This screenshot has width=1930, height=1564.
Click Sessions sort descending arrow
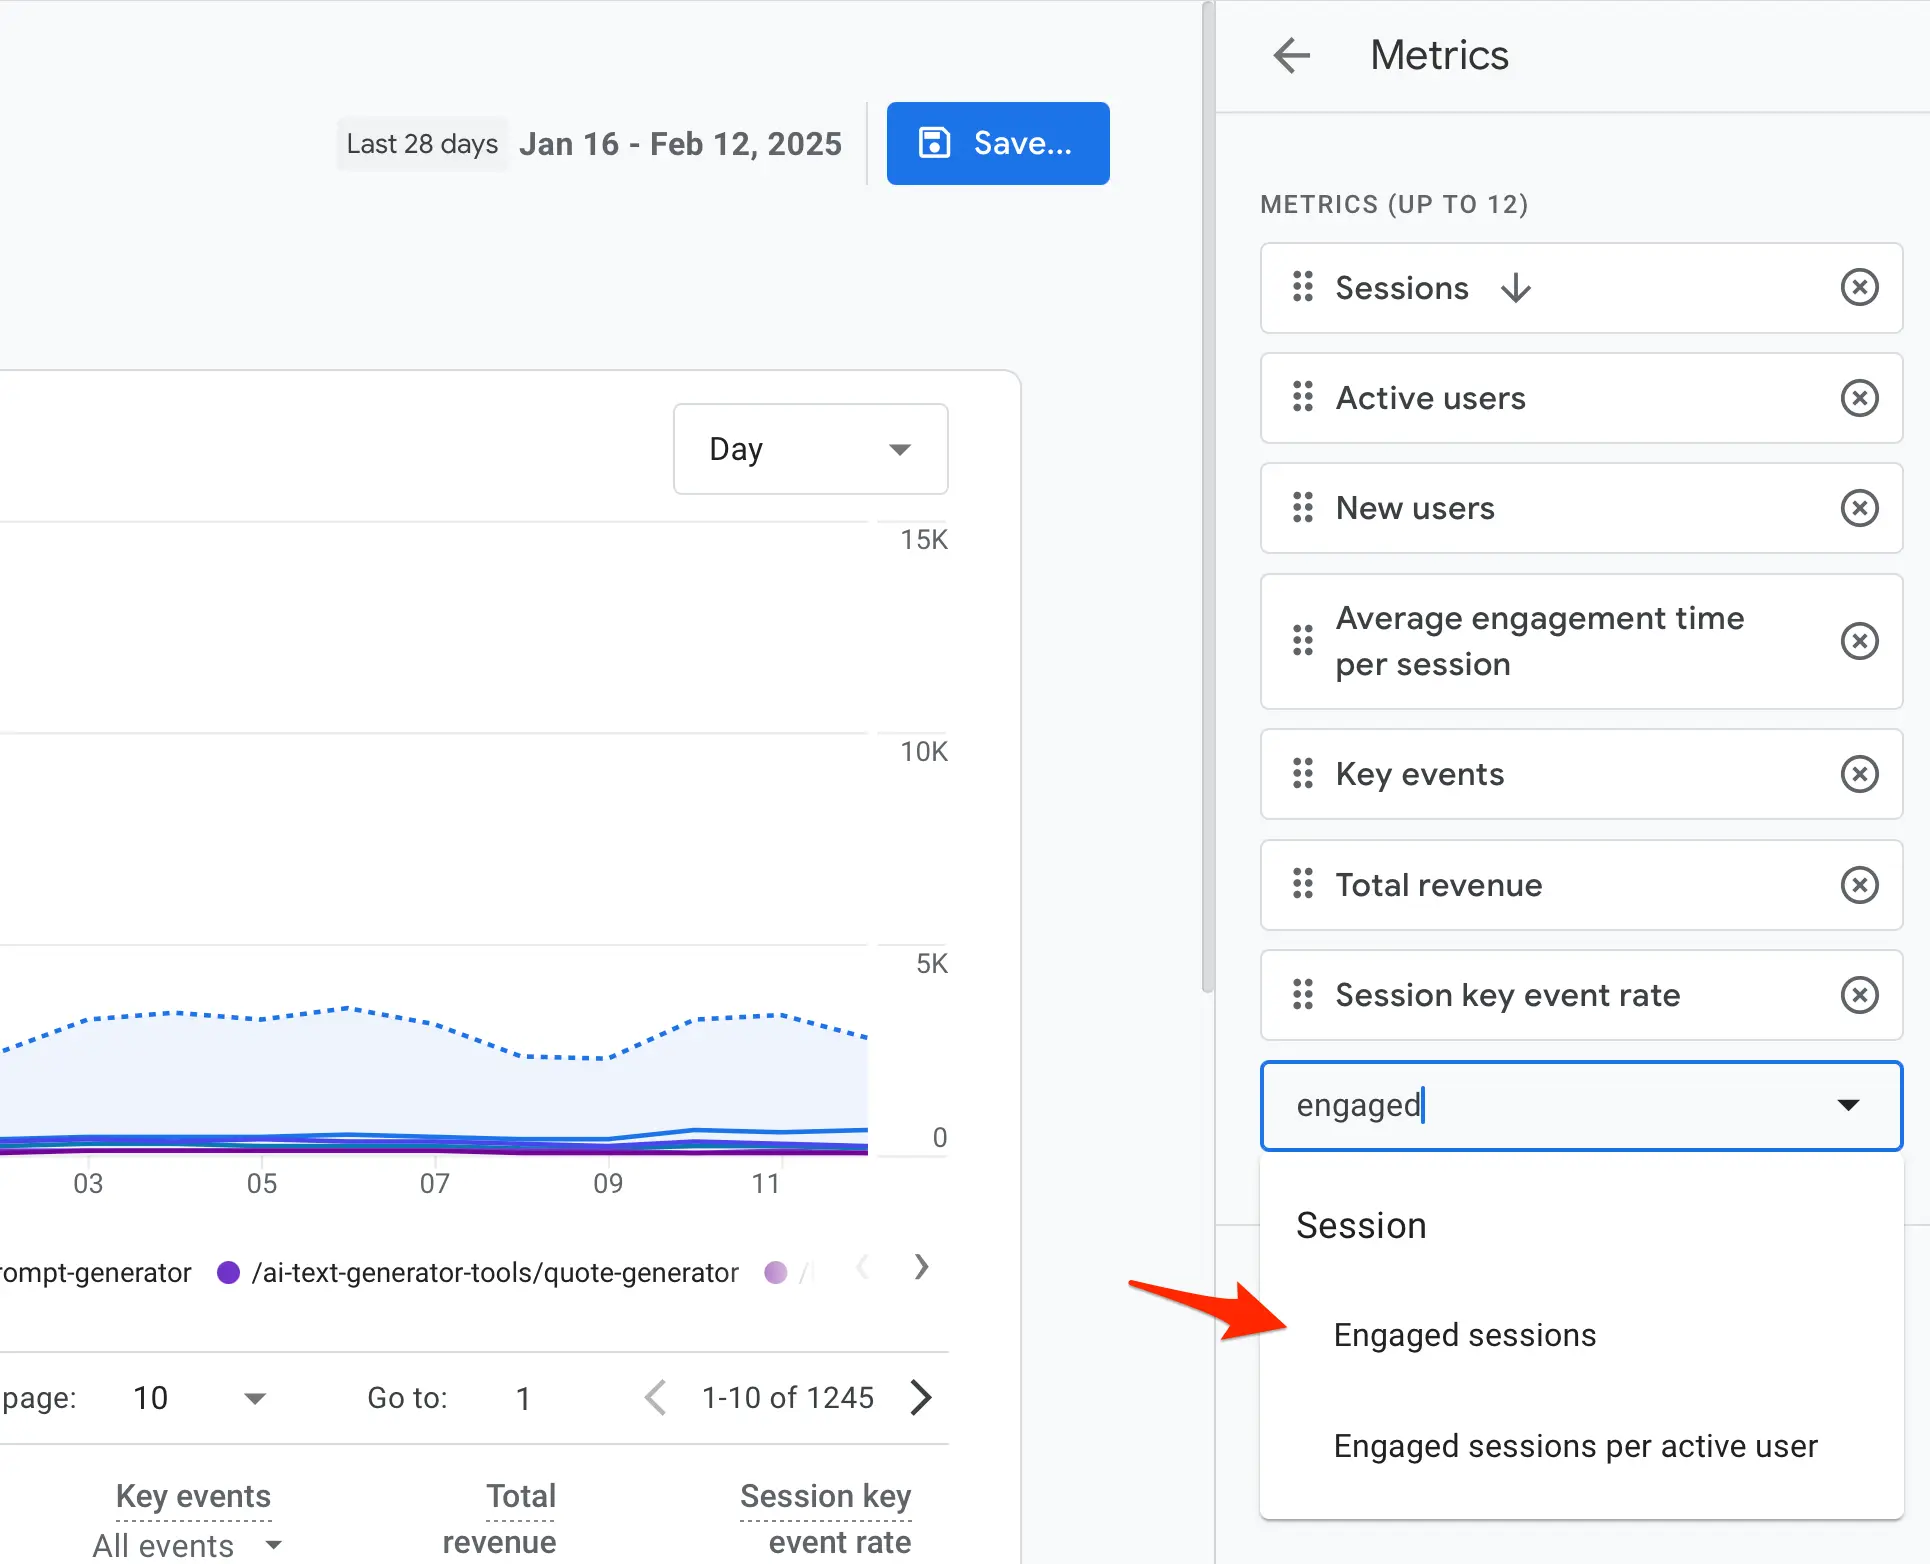point(1516,288)
